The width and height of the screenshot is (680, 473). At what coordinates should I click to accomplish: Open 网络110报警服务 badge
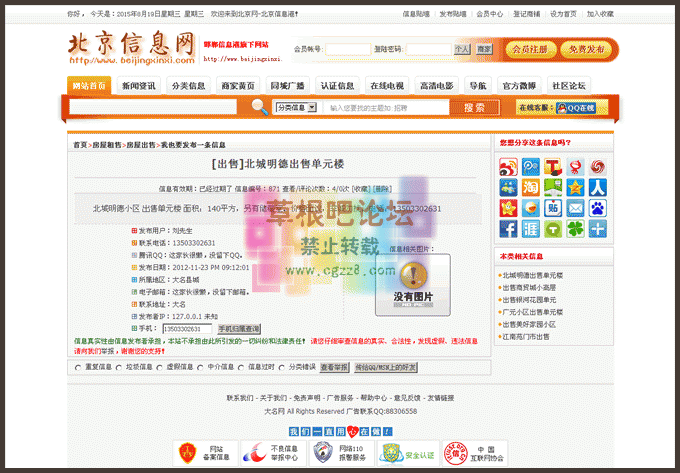coord(341,453)
